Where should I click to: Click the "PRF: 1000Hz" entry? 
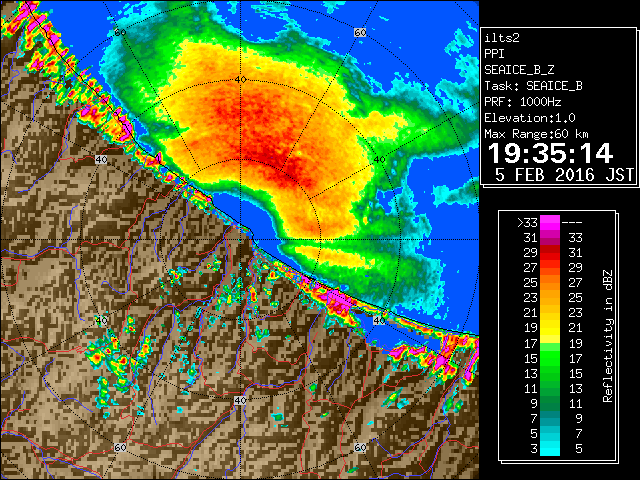[x=522, y=102]
